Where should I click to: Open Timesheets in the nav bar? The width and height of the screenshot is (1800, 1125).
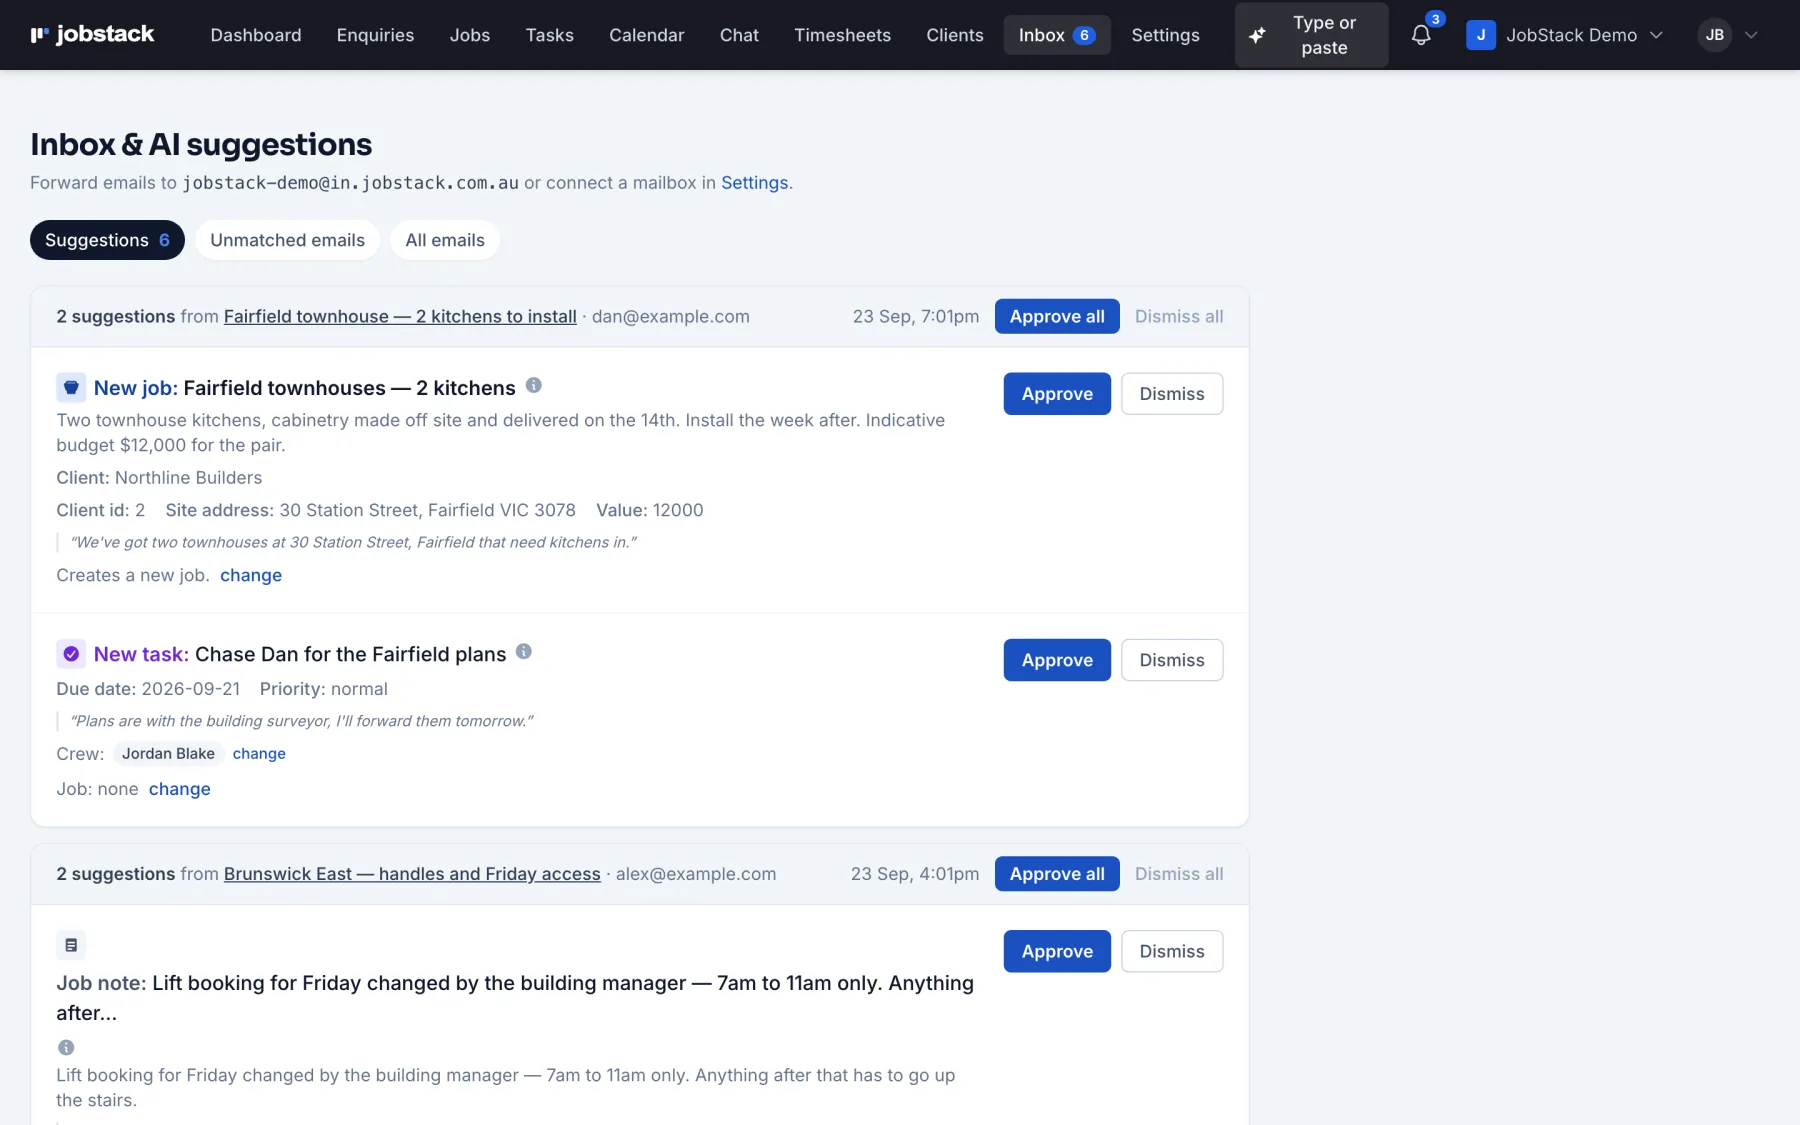tap(842, 35)
